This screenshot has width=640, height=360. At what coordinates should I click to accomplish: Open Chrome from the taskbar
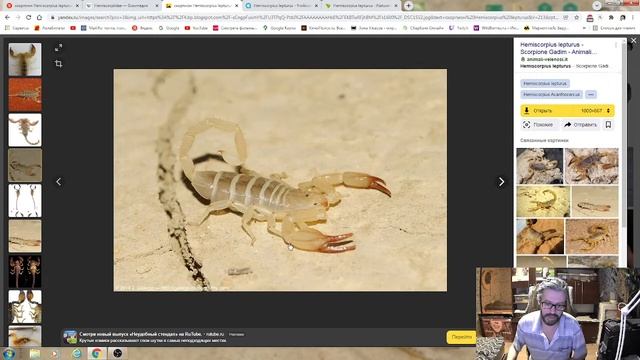coord(96,353)
